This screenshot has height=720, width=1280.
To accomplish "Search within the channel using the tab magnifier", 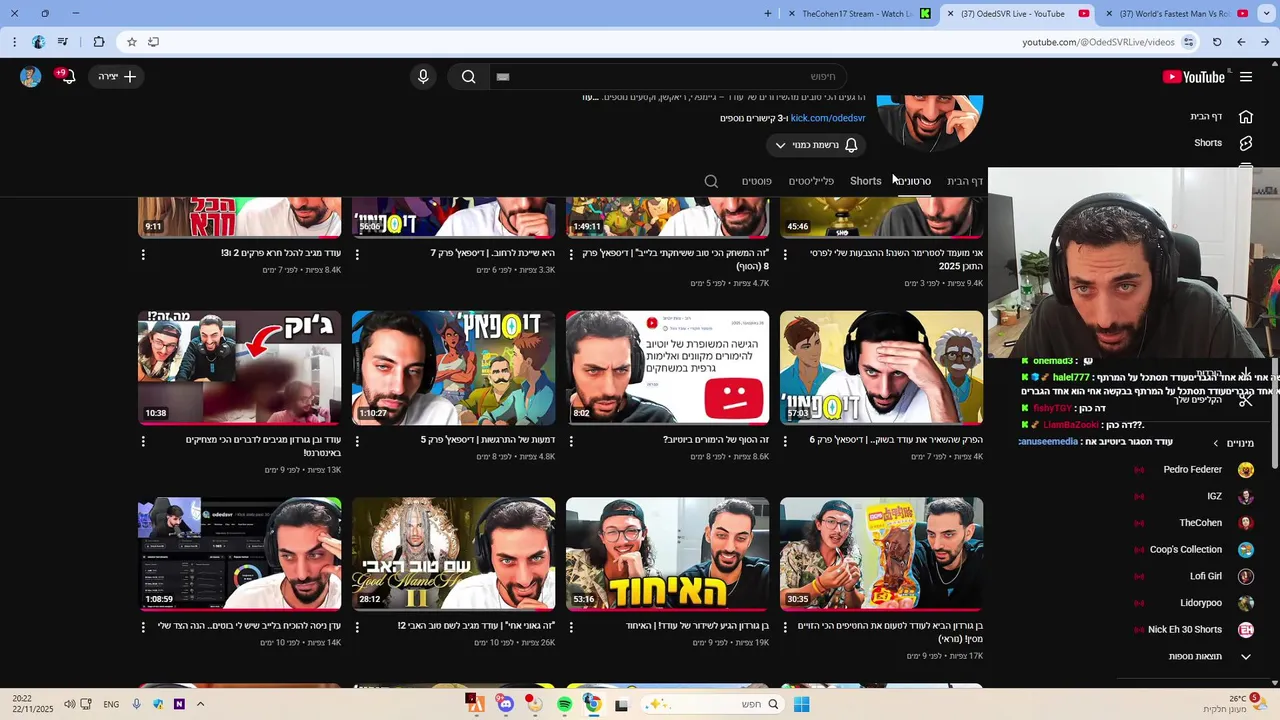I will pyautogui.click(x=711, y=181).
